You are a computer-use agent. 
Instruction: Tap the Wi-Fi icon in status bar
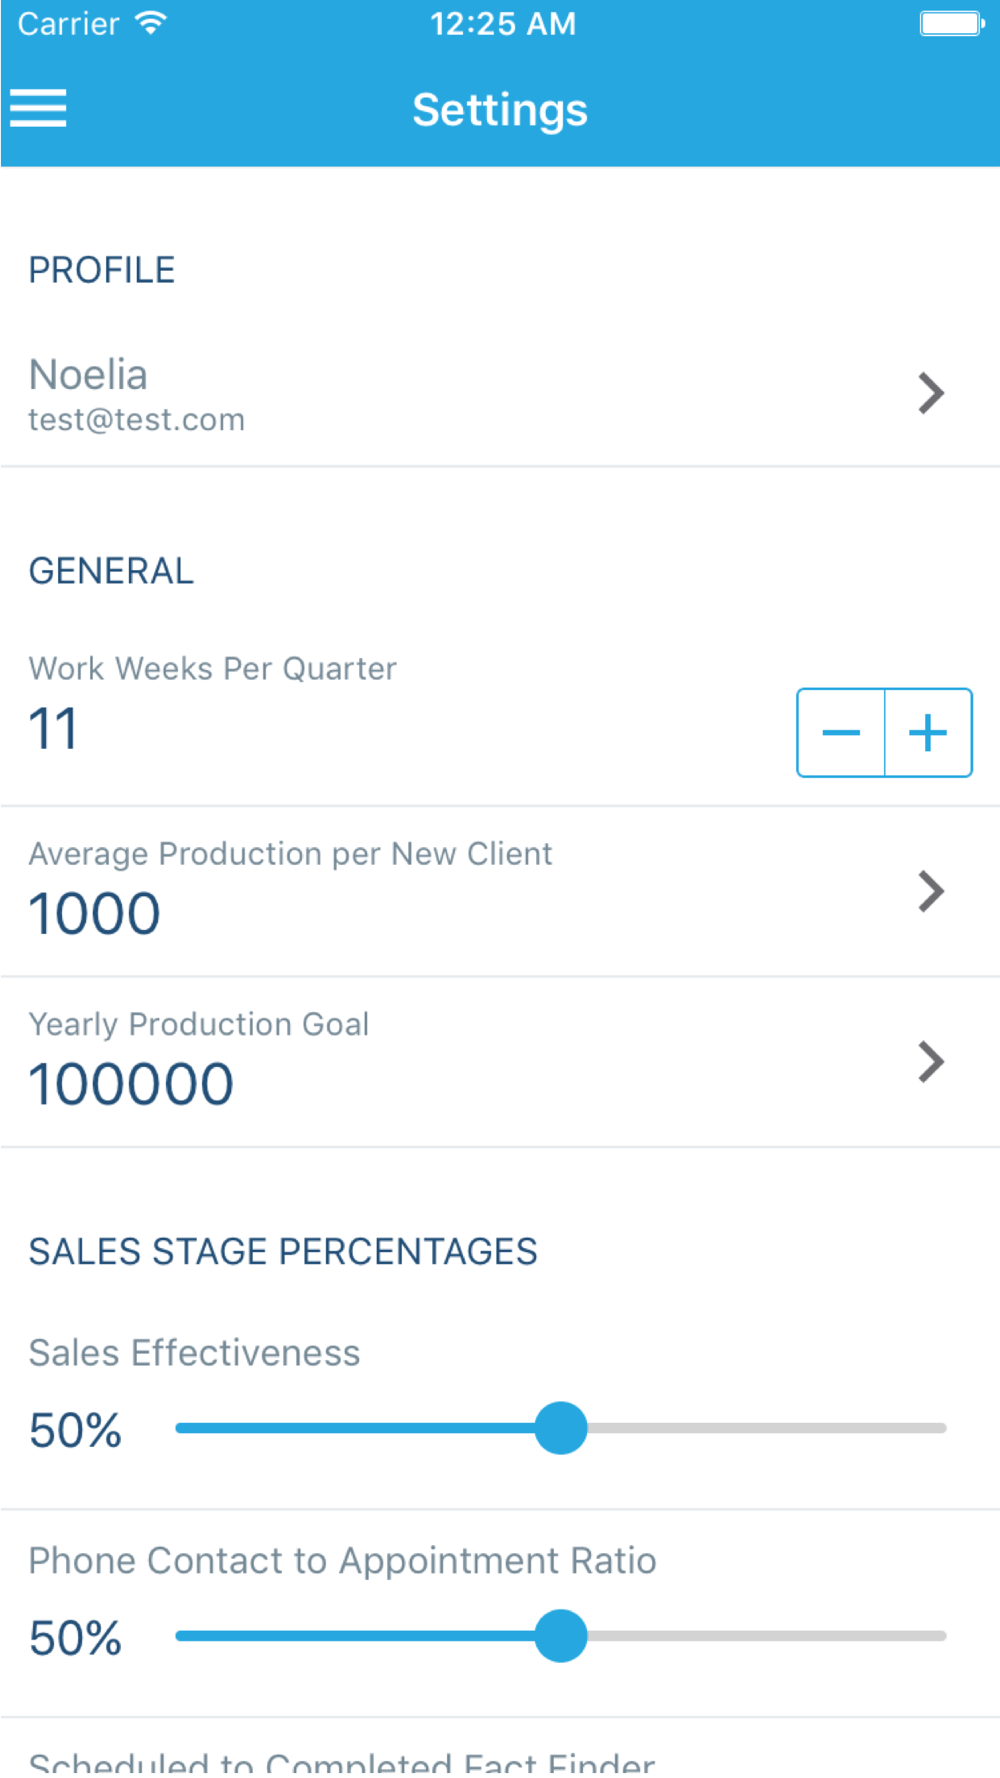(151, 23)
